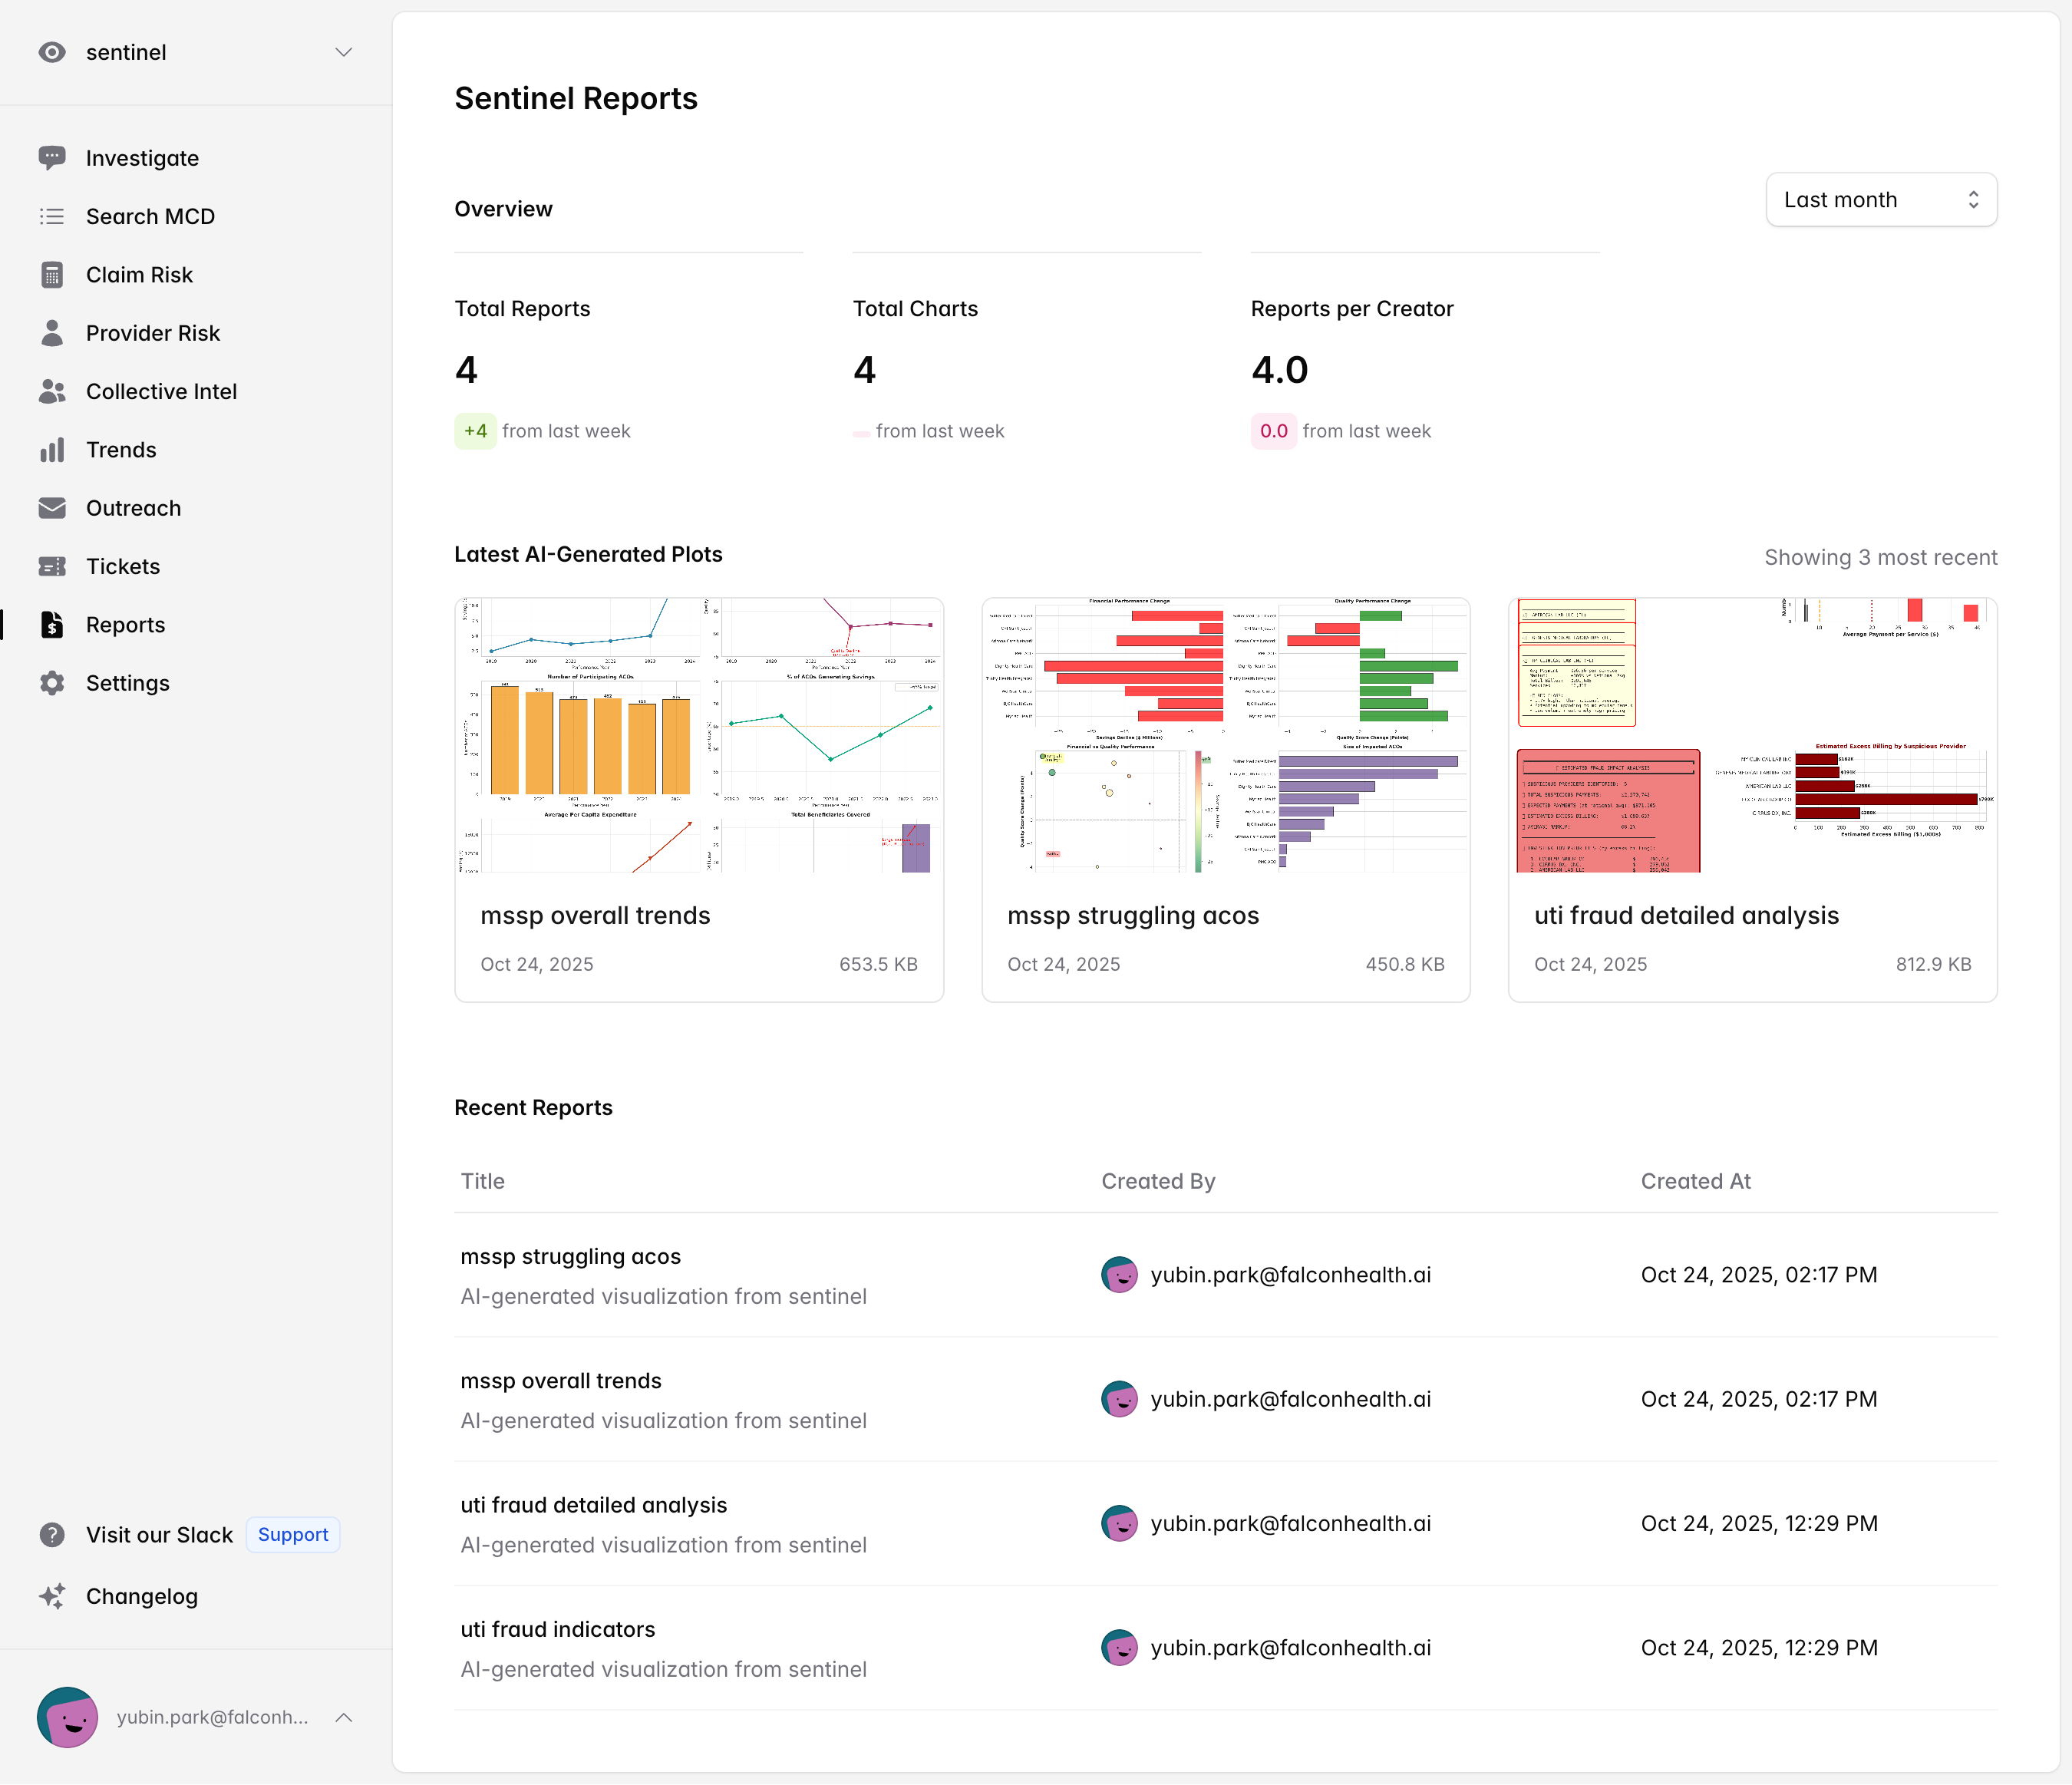2072x1785 pixels.
Task: Click the Trends bar chart icon
Action: tap(52, 450)
